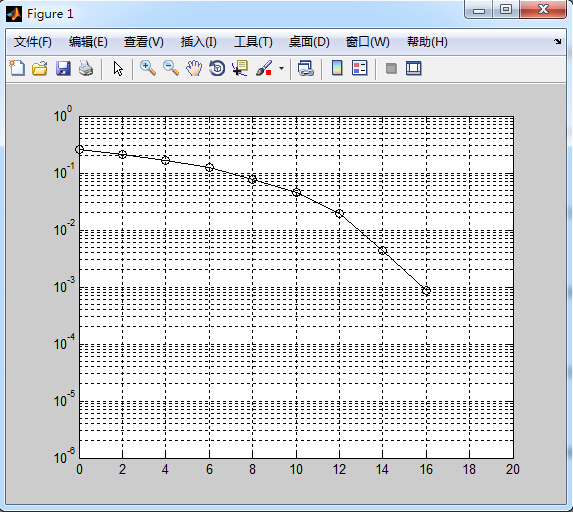The image size is (573, 512).
Task: Expand the Brush color dropdown arrow
Action: click(281, 68)
